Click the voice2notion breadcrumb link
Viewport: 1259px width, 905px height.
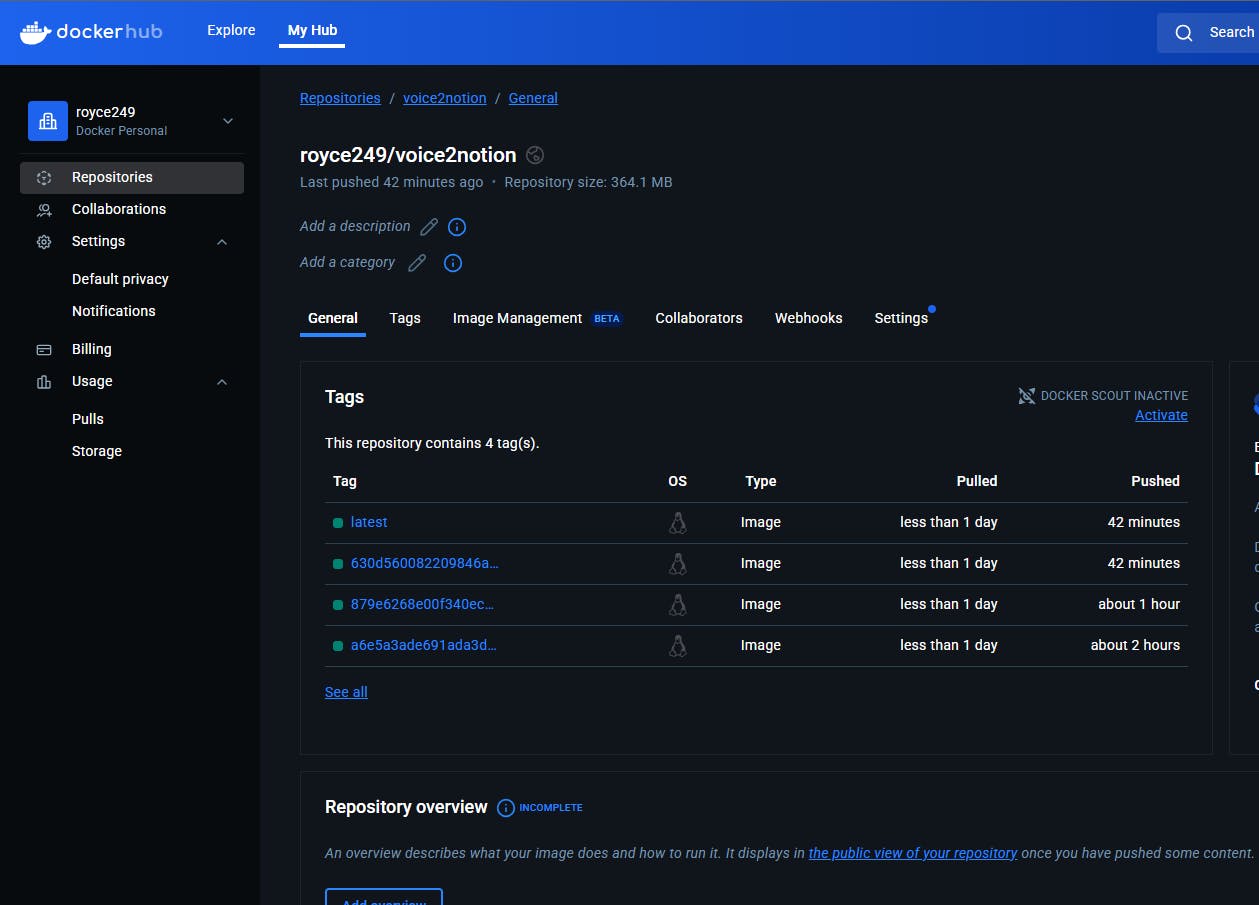pyautogui.click(x=445, y=98)
